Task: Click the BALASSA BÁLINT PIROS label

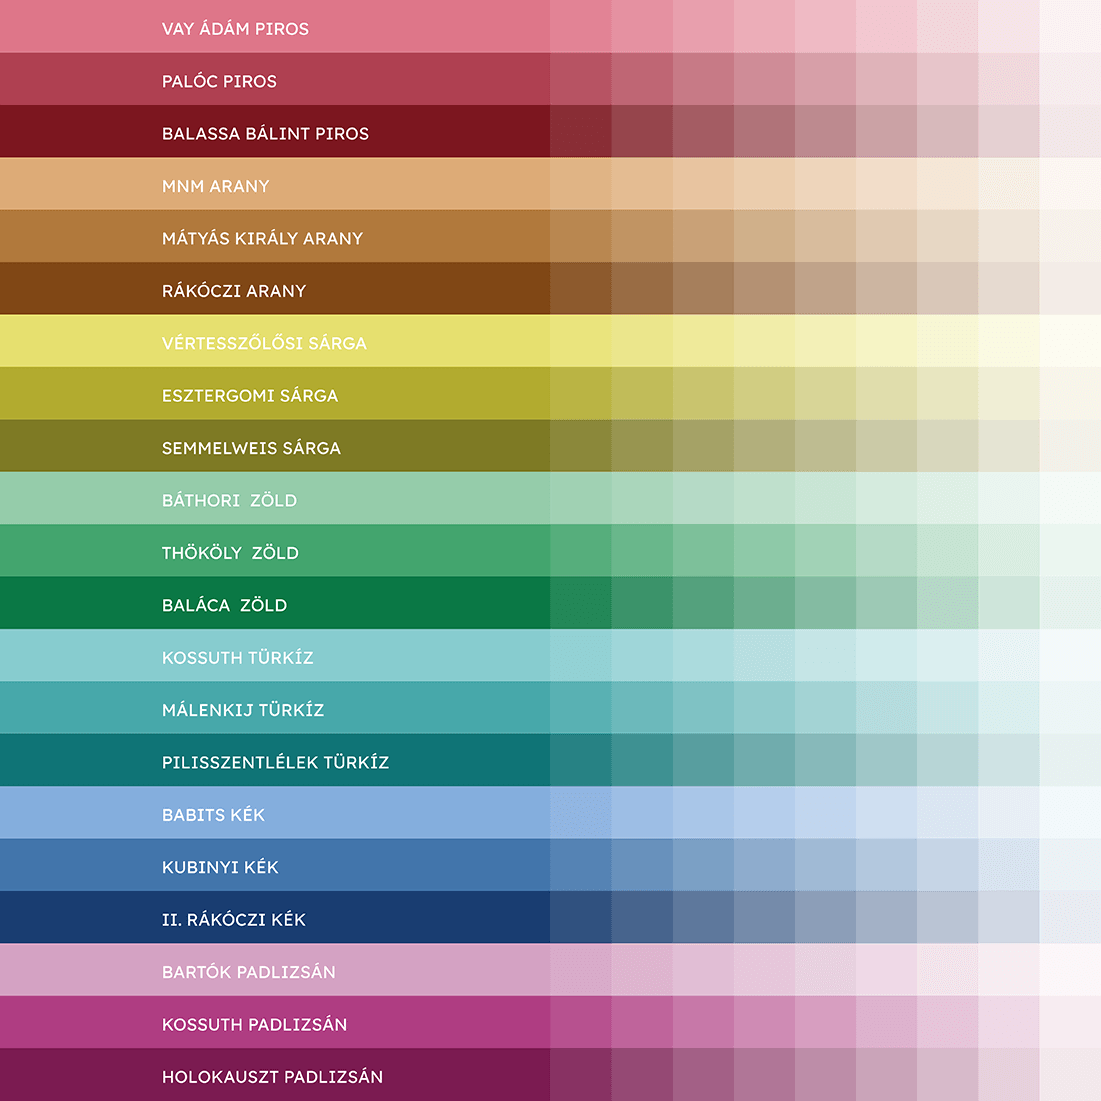Action: tap(265, 133)
